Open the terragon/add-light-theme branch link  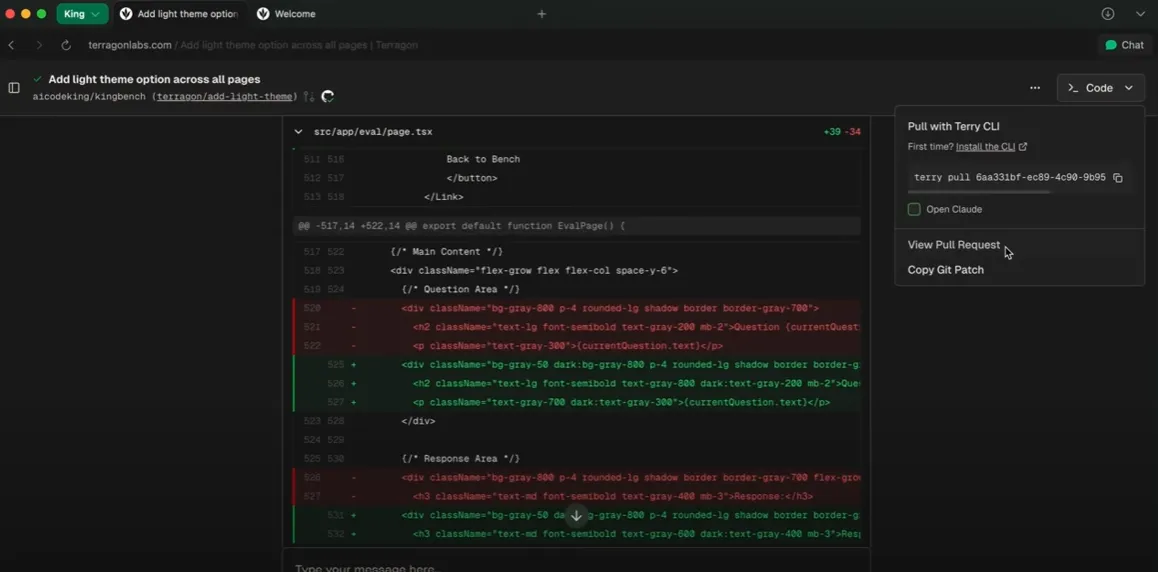[x=225, y=97]
